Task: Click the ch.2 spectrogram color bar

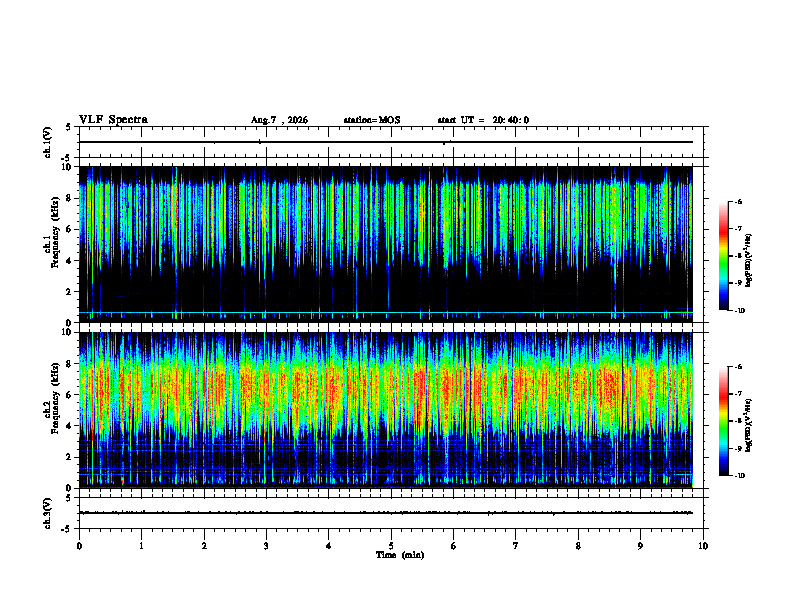Action: [x=723, y=421]
